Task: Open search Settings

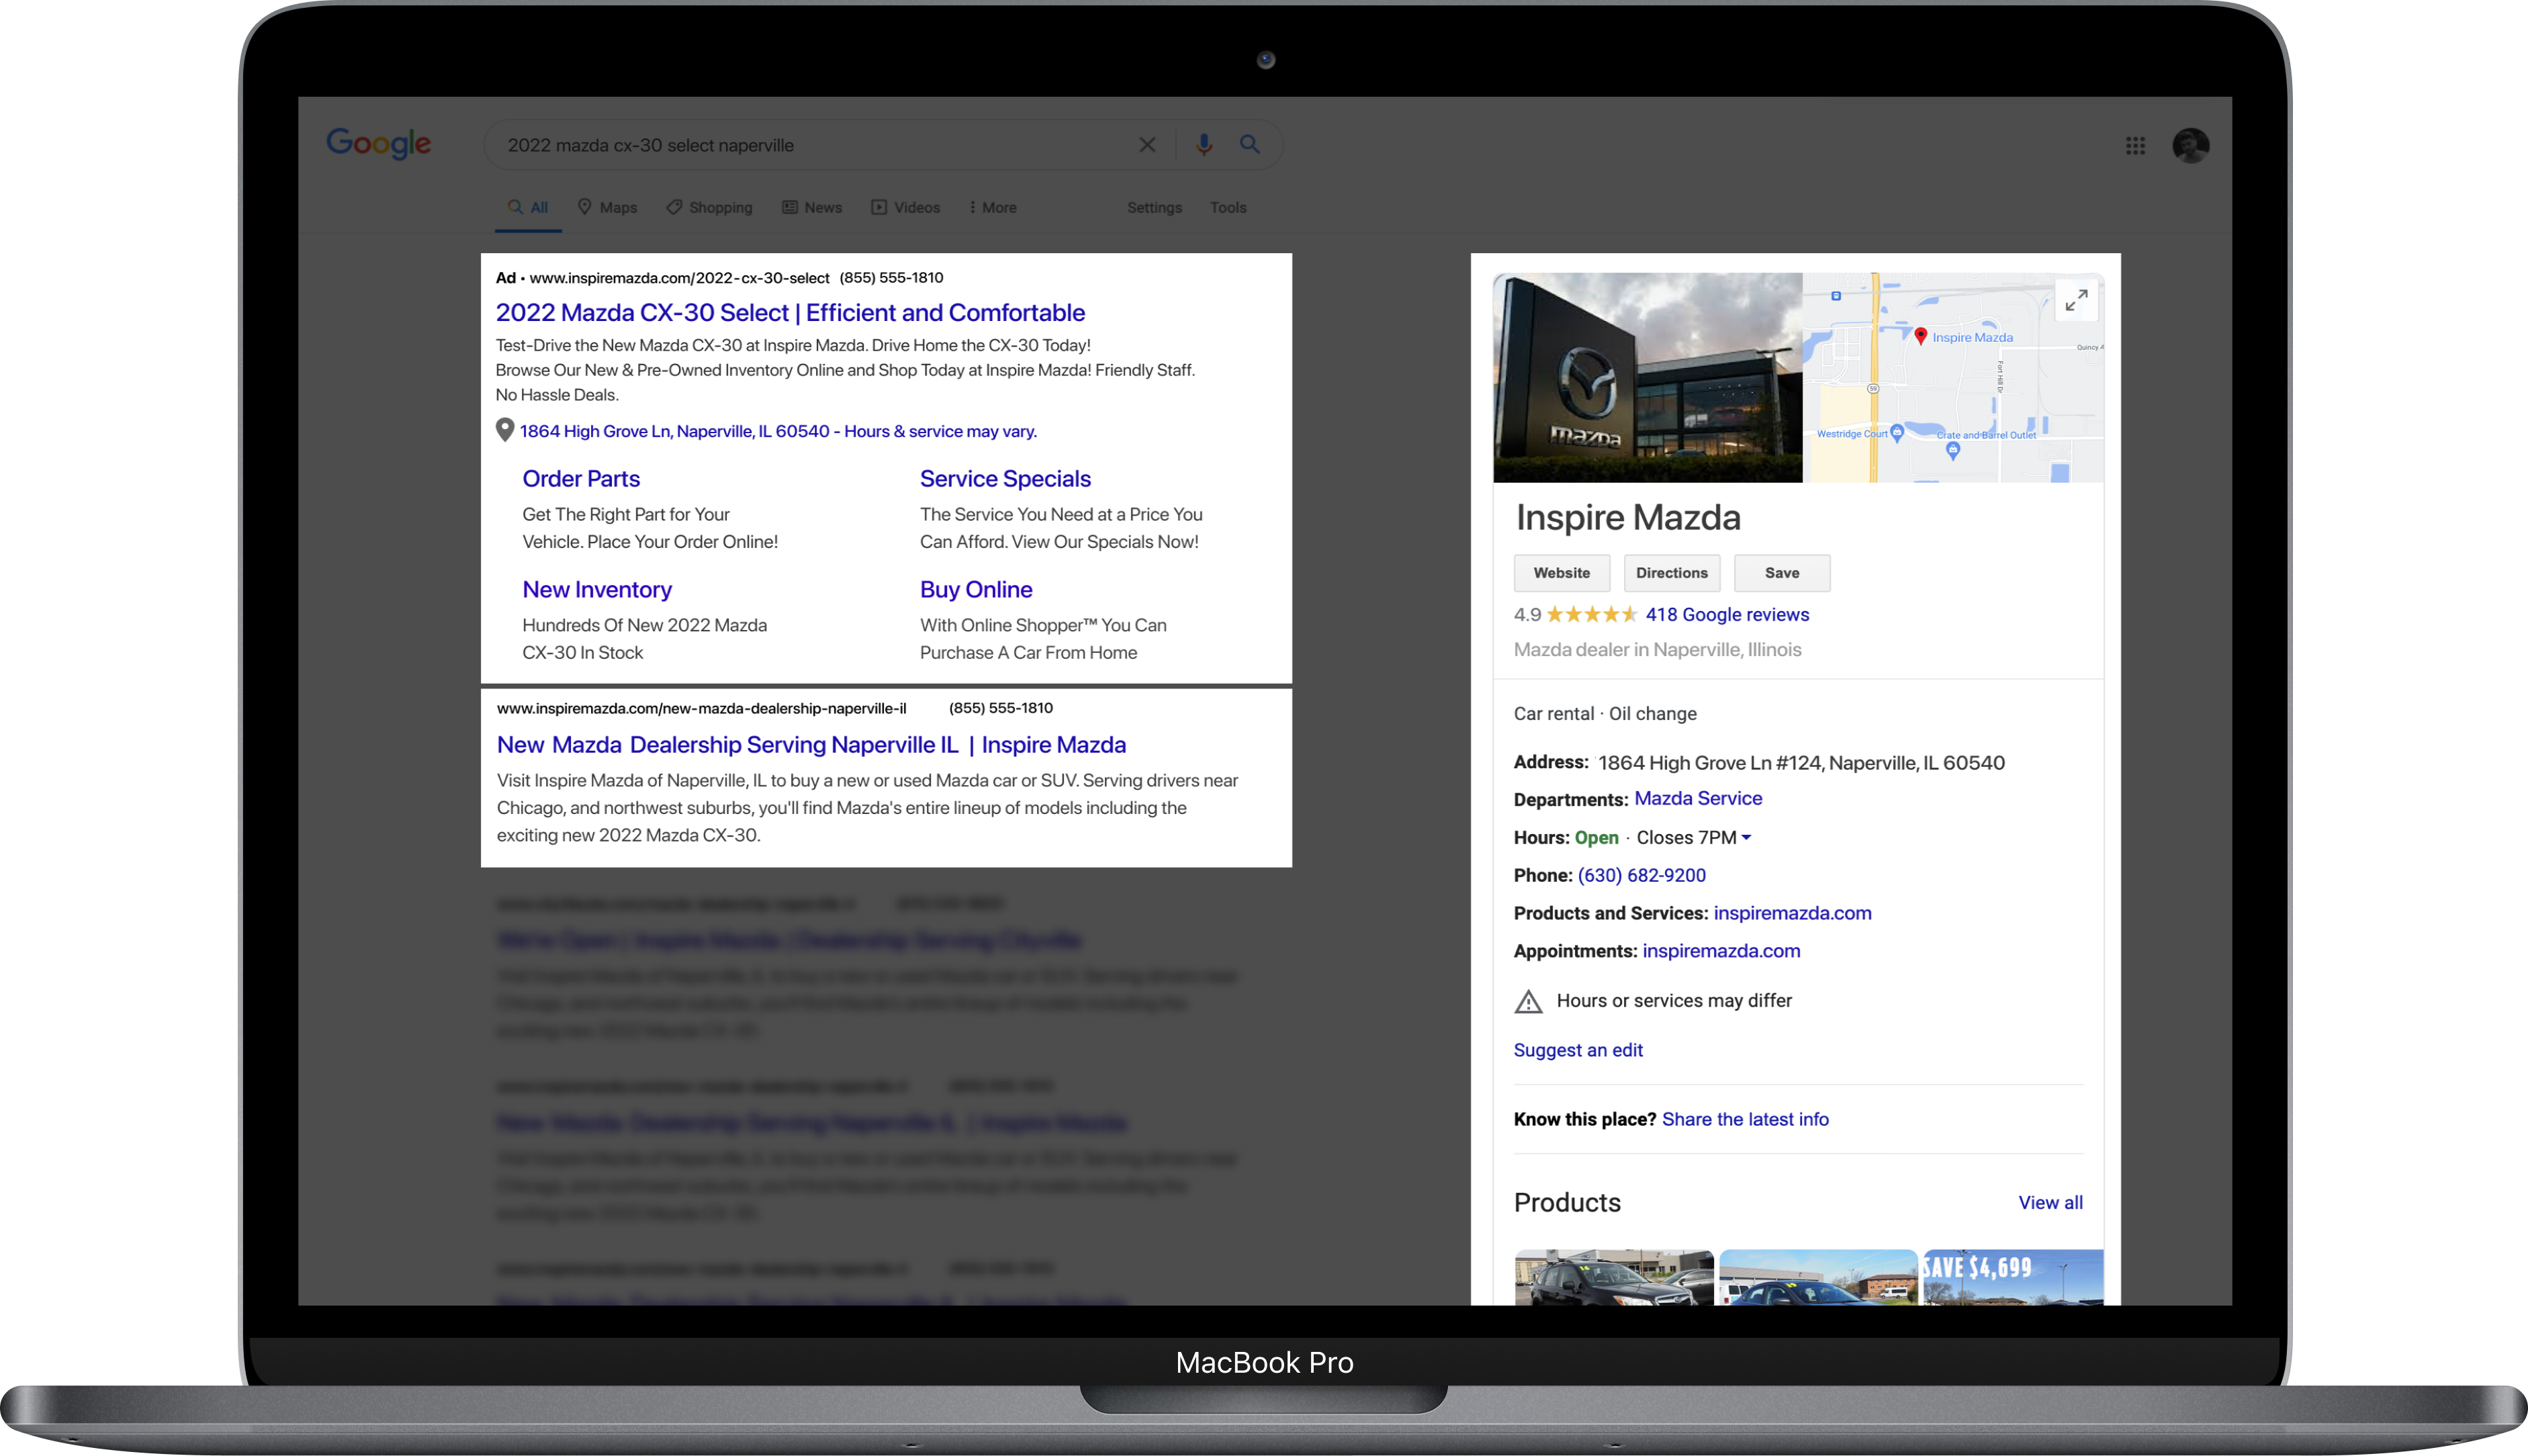Action: point(1154,207)
